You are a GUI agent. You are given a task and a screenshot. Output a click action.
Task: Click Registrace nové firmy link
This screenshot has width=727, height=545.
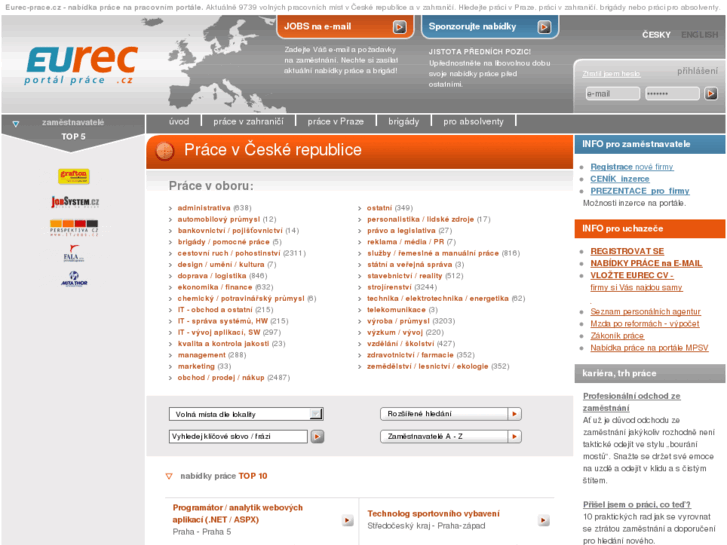(631, 167)
